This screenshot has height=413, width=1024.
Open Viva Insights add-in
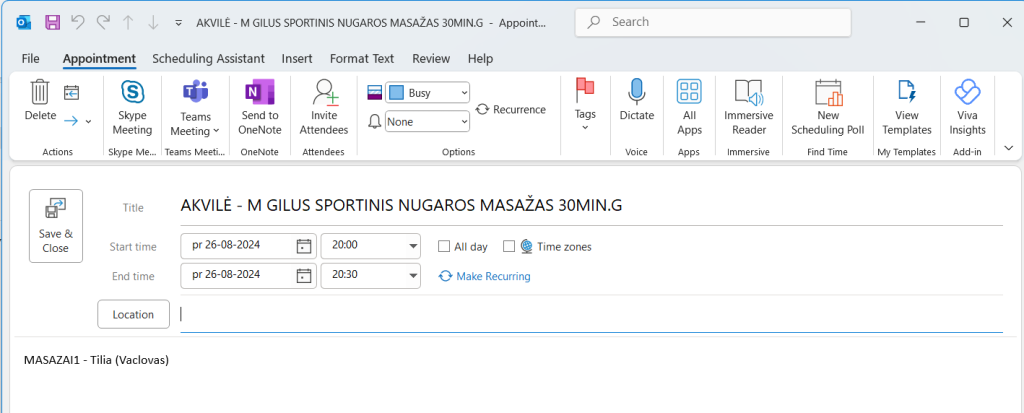click(x=967, y=108)
